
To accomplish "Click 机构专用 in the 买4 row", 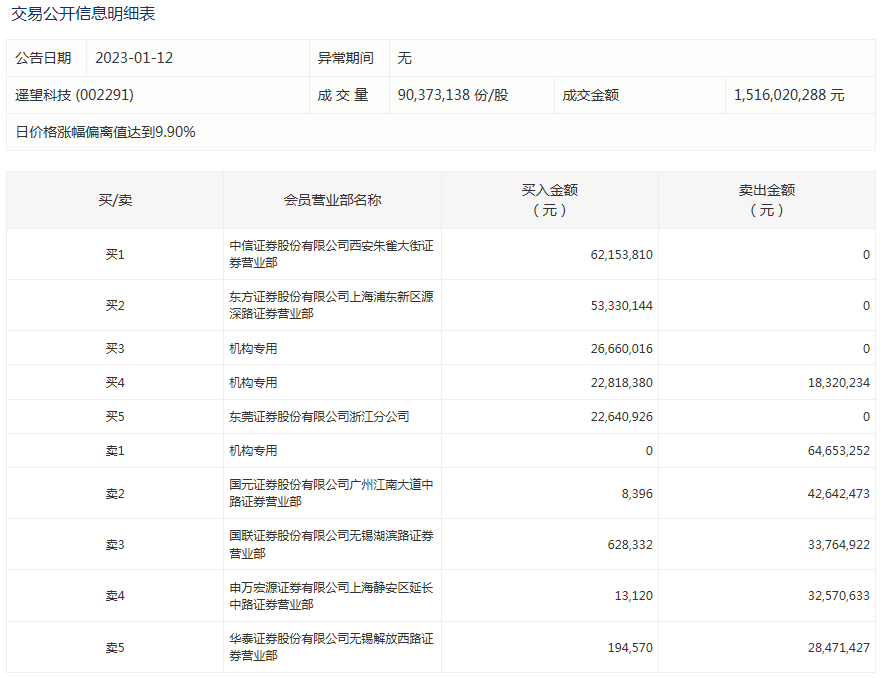I will point(253,383).
